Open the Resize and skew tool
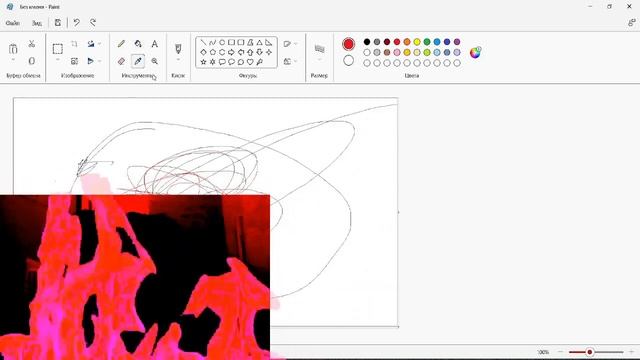The width and height of the screenshot is (640, 360). click(74, 61)
